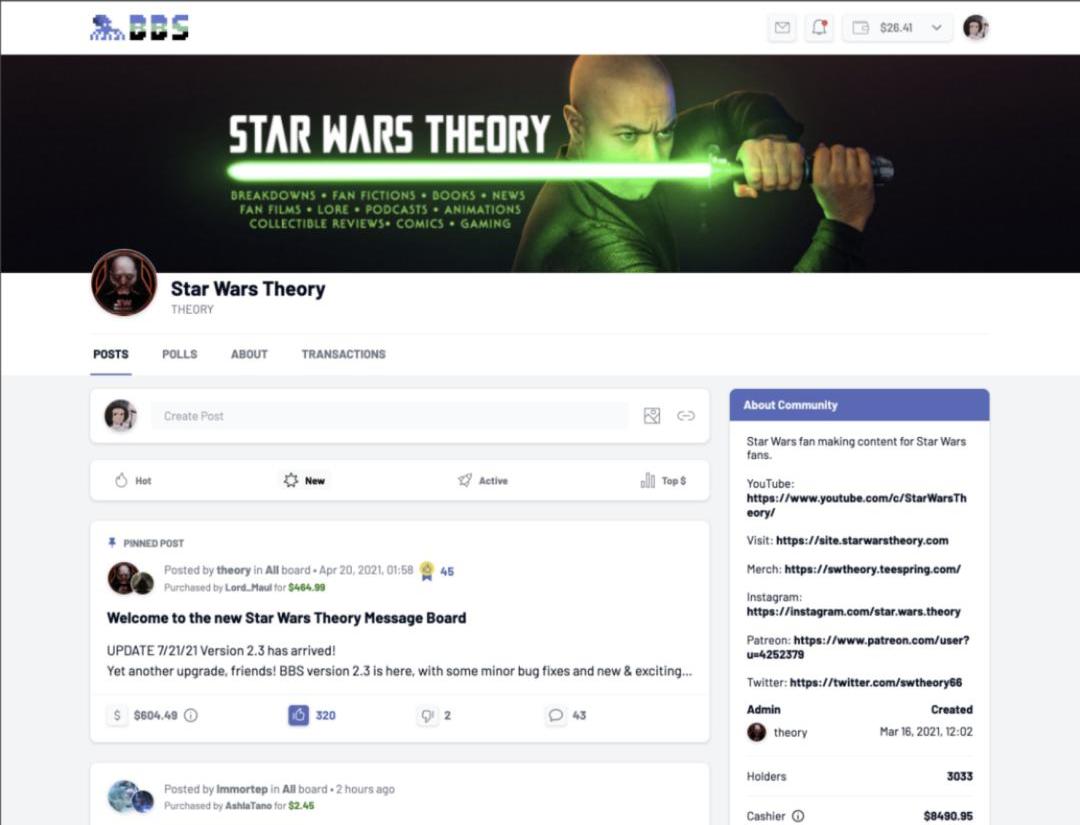This screenshot has height=825, width=1080.
Task: Open the notifications bell icon
Action: click(x=819, y=28)
